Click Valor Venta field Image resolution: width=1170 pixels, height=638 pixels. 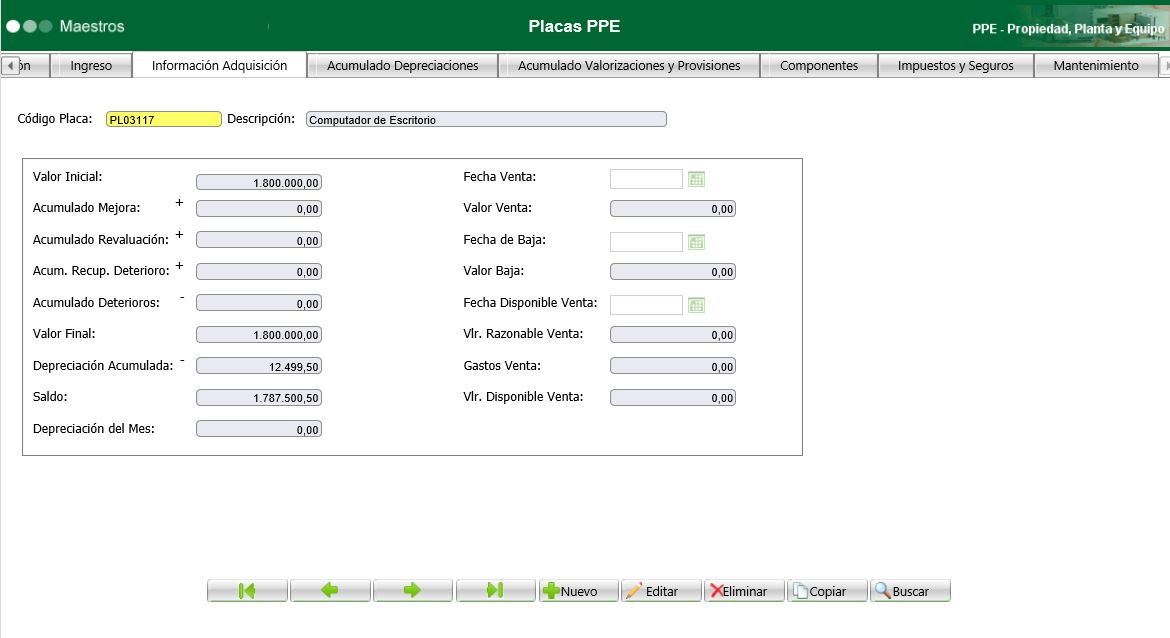(673, 209)
